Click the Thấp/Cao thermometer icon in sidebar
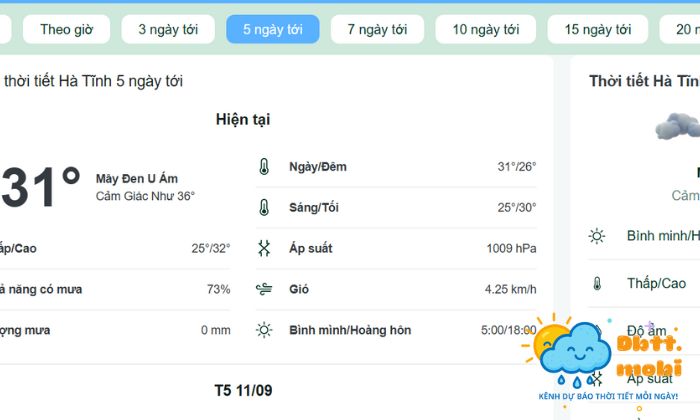700x420 pixels. click(x=597, y=284)
